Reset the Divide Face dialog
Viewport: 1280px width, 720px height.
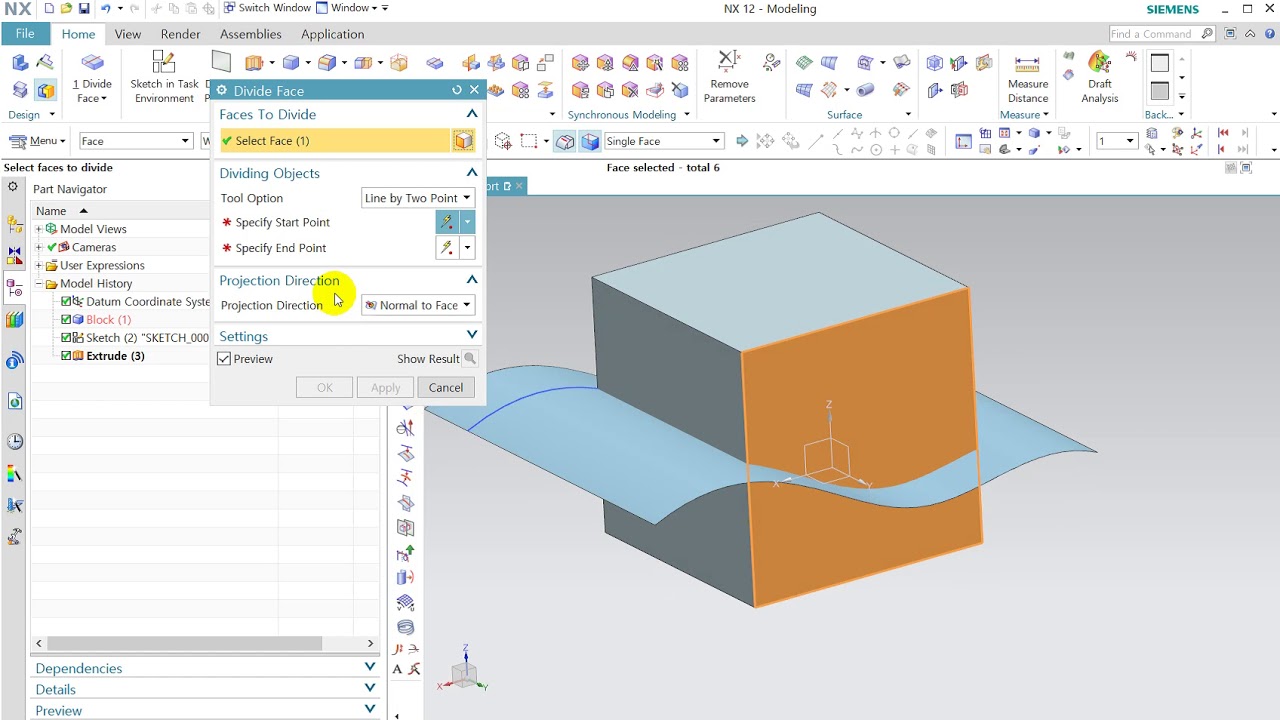pos(457,90)
